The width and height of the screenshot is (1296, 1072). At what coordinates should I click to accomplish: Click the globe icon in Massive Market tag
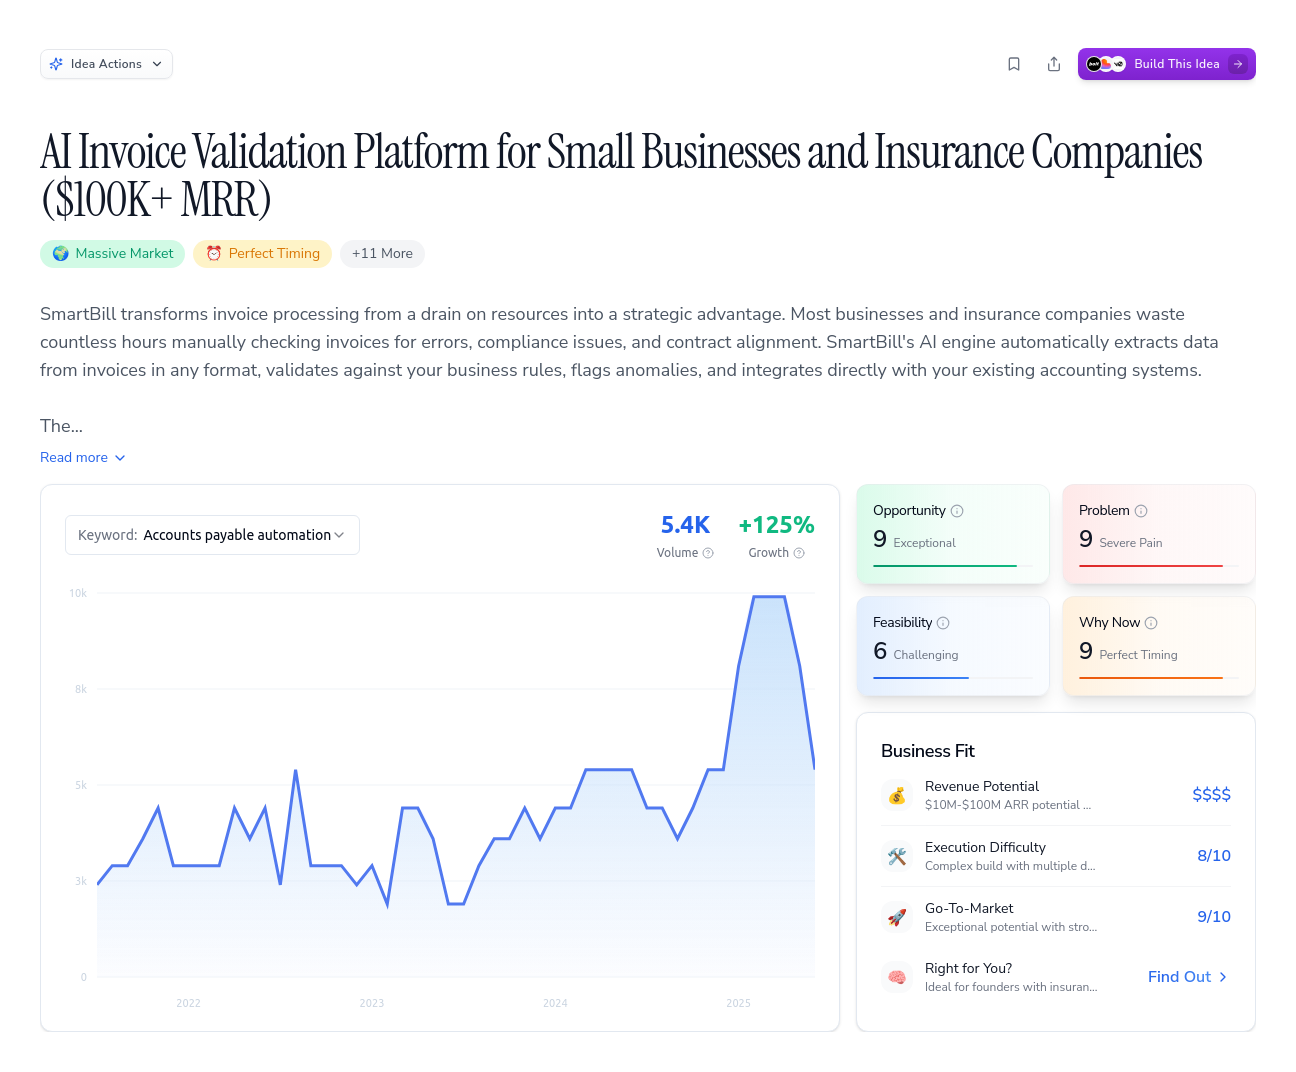61,254
